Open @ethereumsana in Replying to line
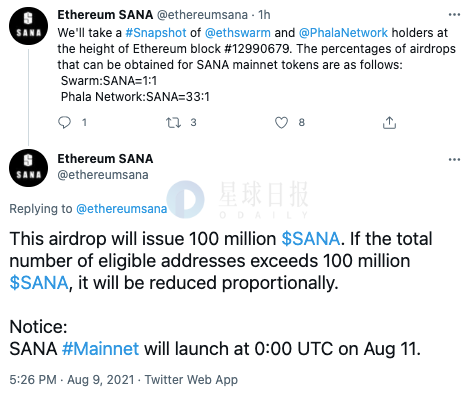 (122, 209)
